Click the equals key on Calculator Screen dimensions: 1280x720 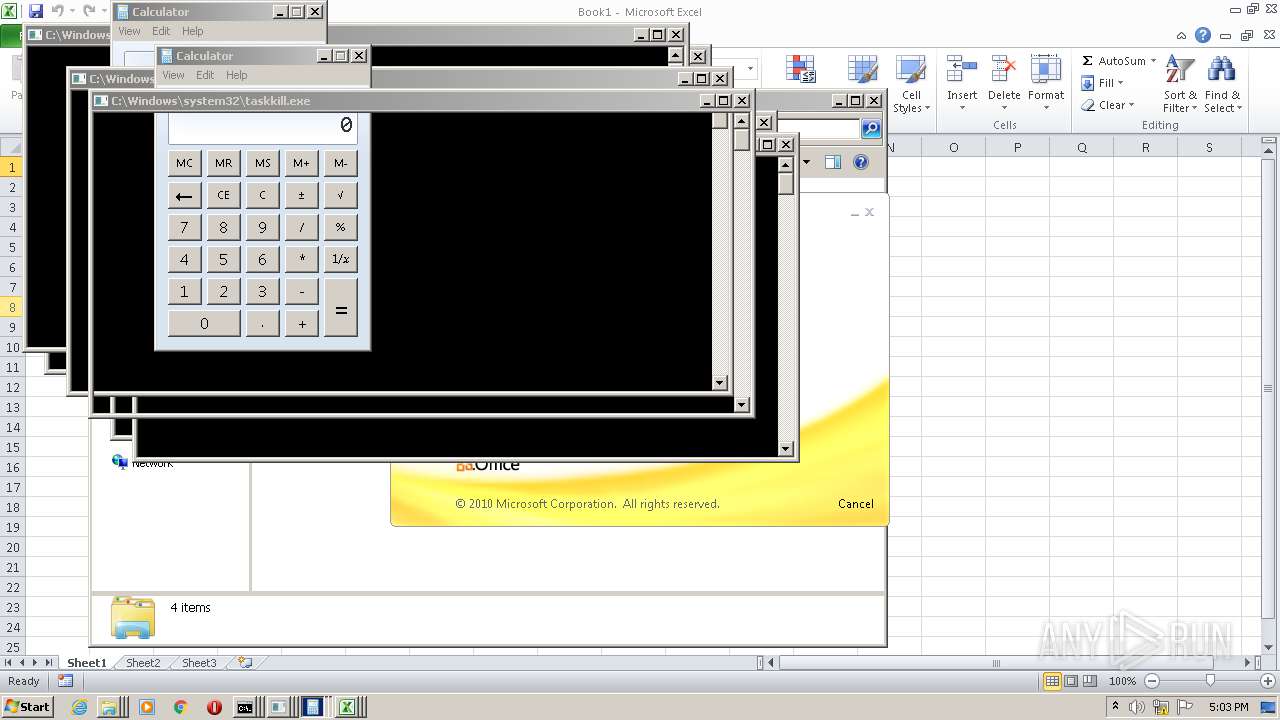[341, 307]
